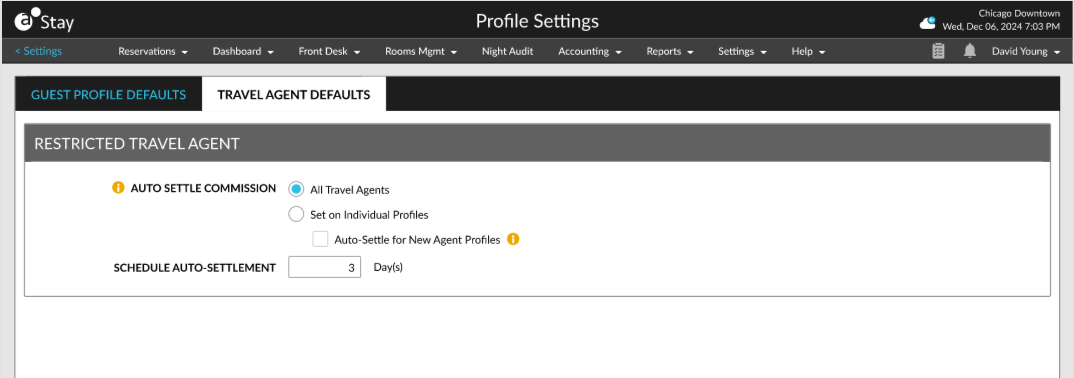Select Set on Individual Profiles radio button
The image size is (1074, 378).
(x=296, y=214)
